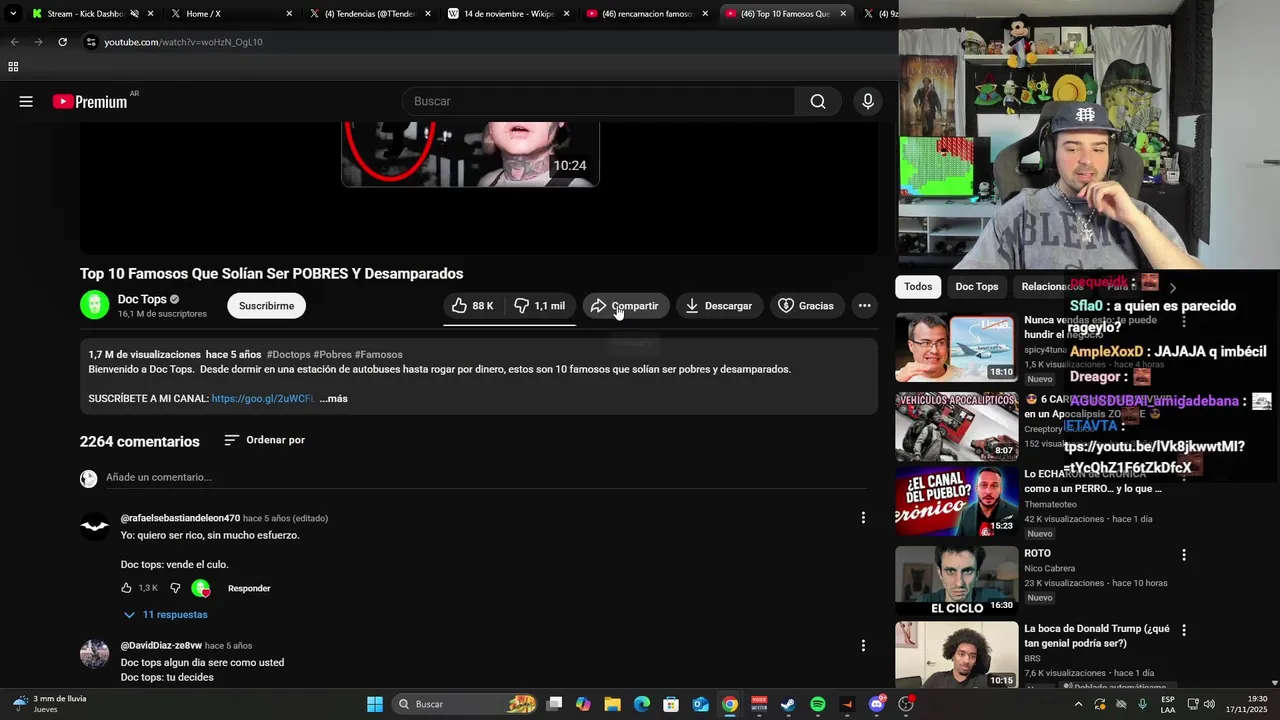This screenshot has width=1280, height=720.
Task: Focus the Añade un comentario field
Action: click(x=486, y=478)
